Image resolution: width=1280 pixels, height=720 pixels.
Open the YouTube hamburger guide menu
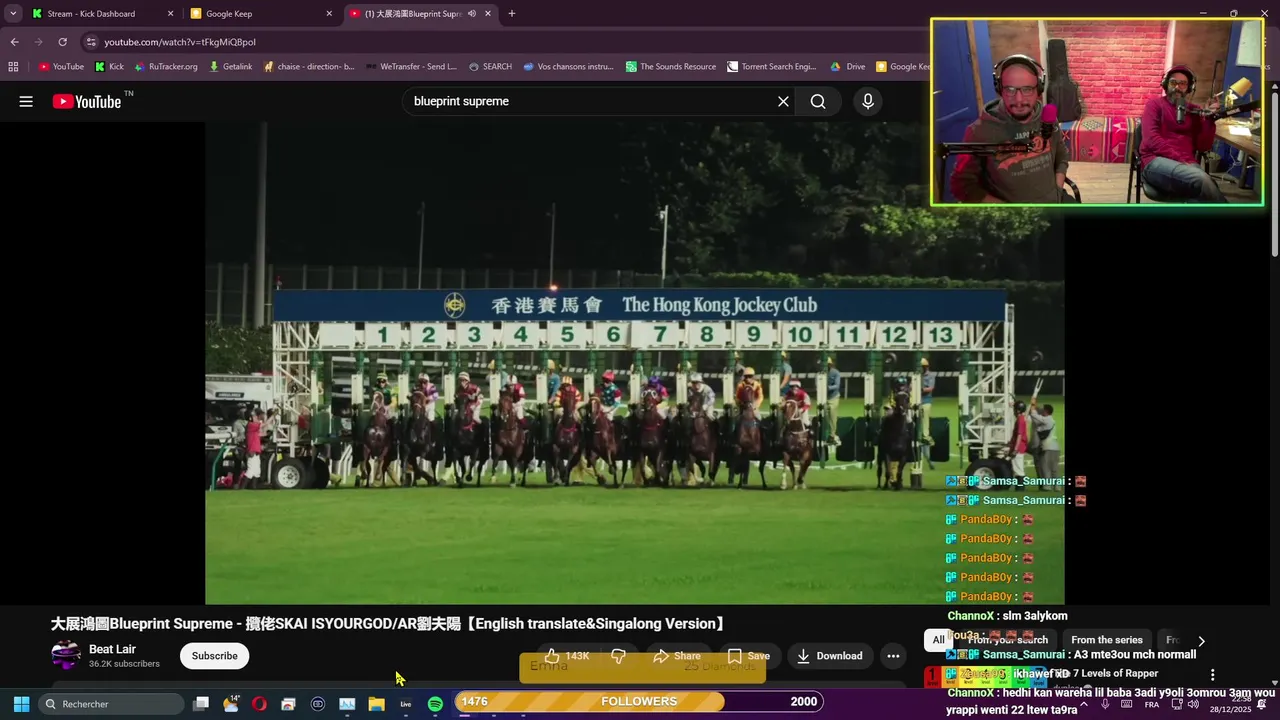point(26,101)
